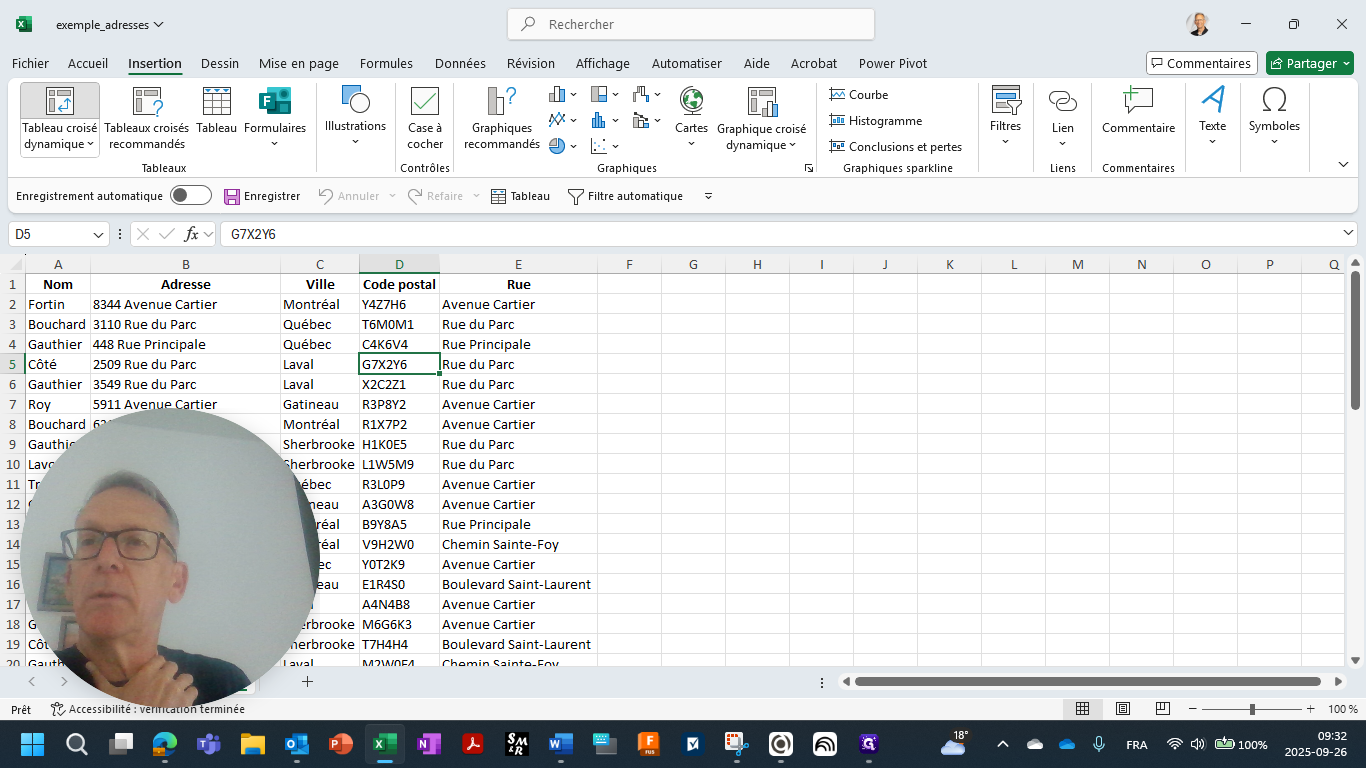
Task: Open the Commentaires panel
Action: coord(1201,62)
